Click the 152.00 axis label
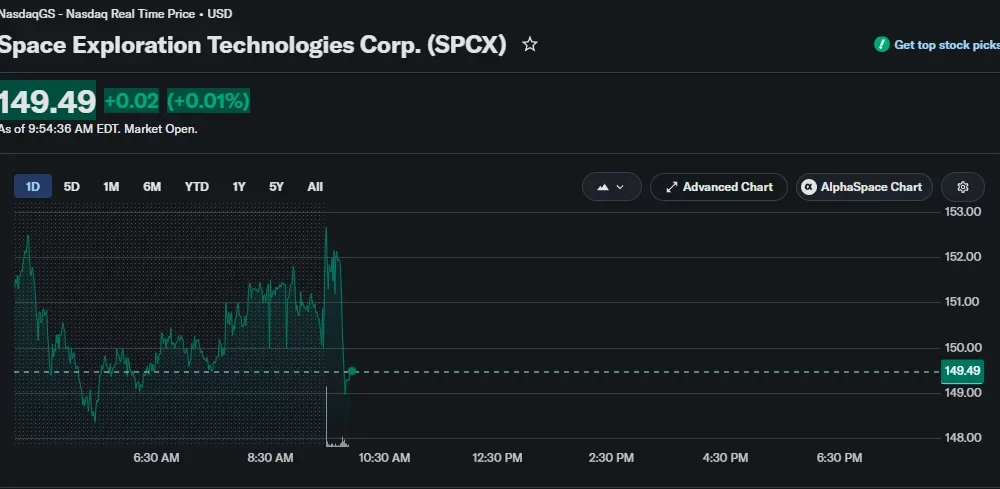Viewport: 1000px width, 489px height. pos(962,257)
